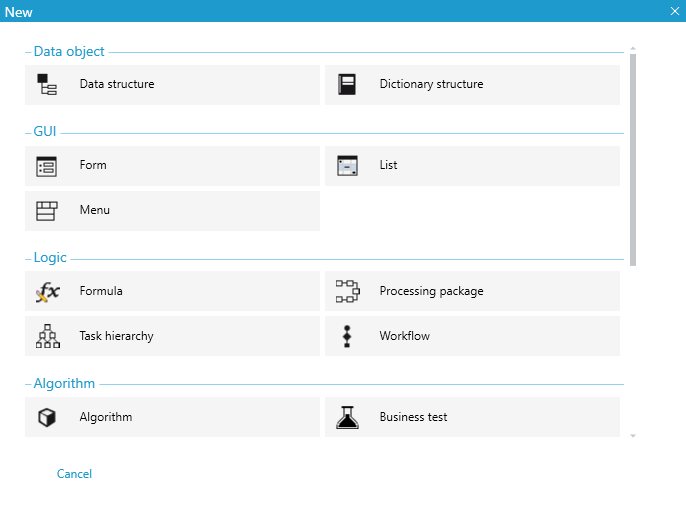The height and width of the screenshot is (514, 686).
Task: Pick the Task hierarchy label
Action: 116,336
